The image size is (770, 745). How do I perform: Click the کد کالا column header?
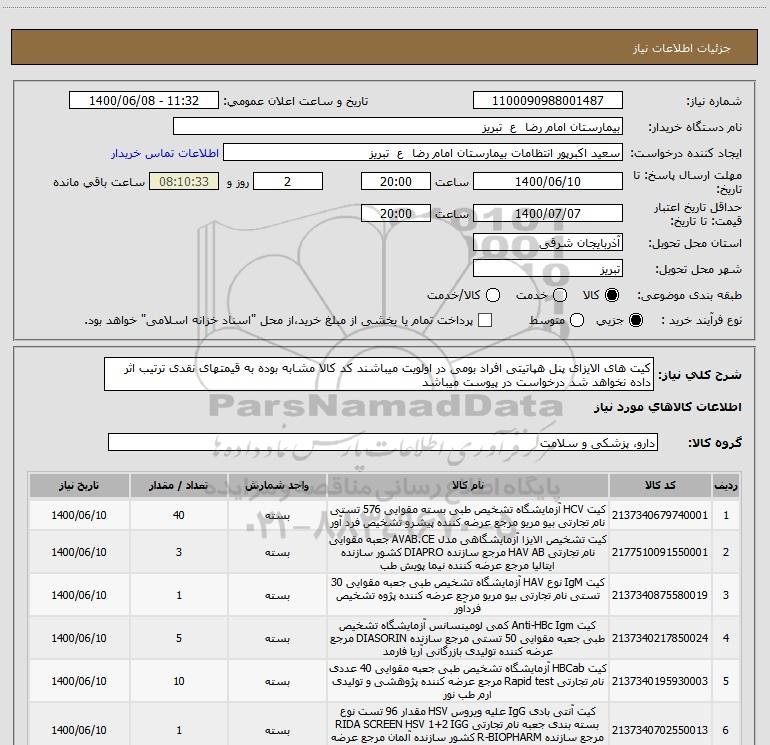coord(660,486)
